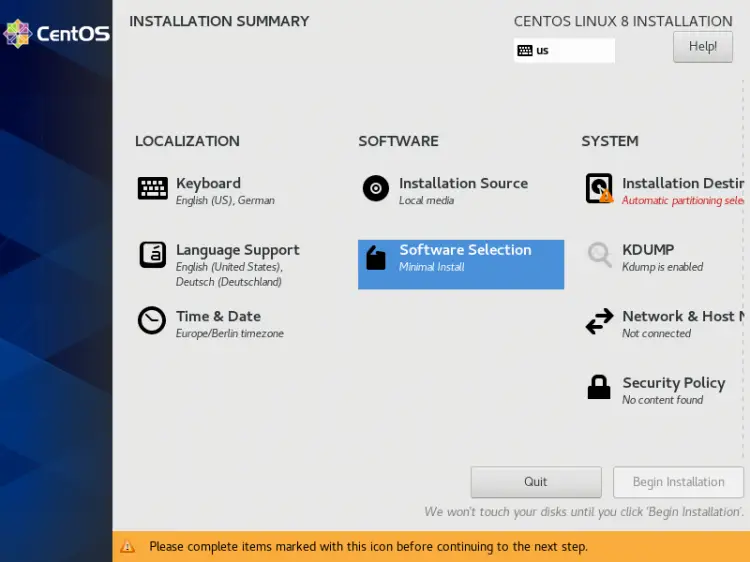Click the Installation Source disc icon
This screenshot has height=562, width=750.
376,188
